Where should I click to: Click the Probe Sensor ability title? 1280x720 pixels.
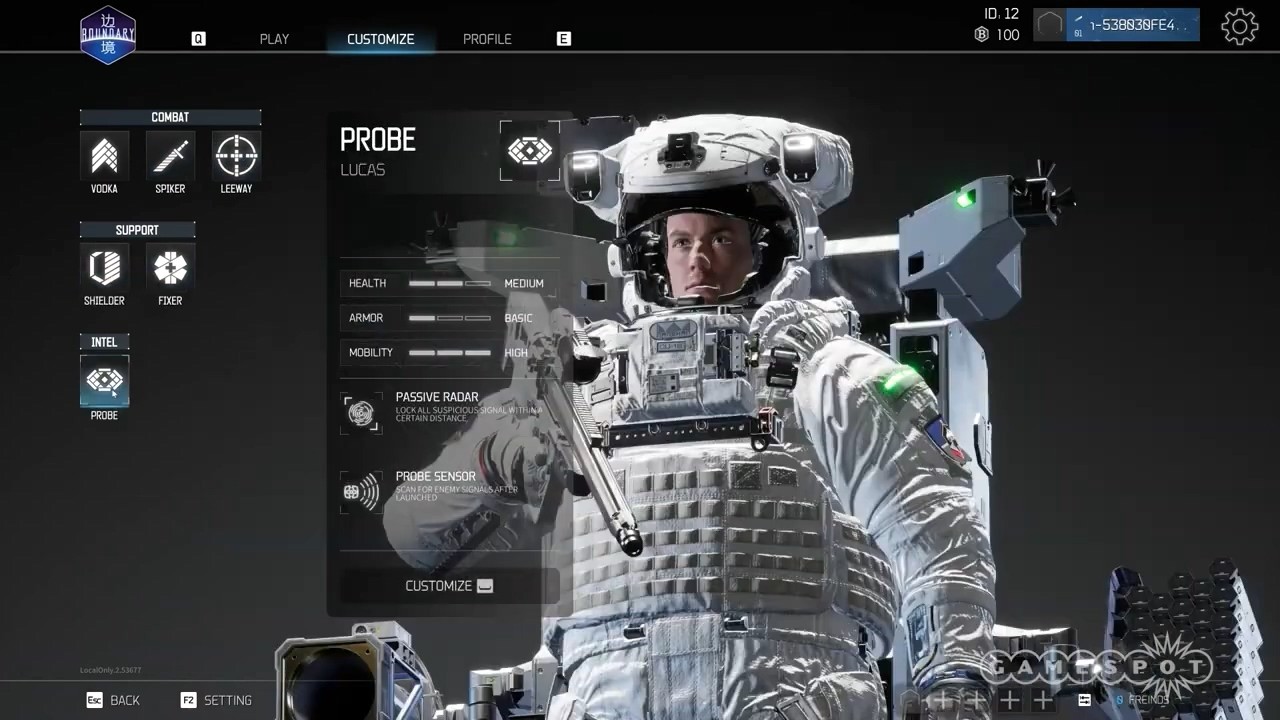tap(435, 477)
